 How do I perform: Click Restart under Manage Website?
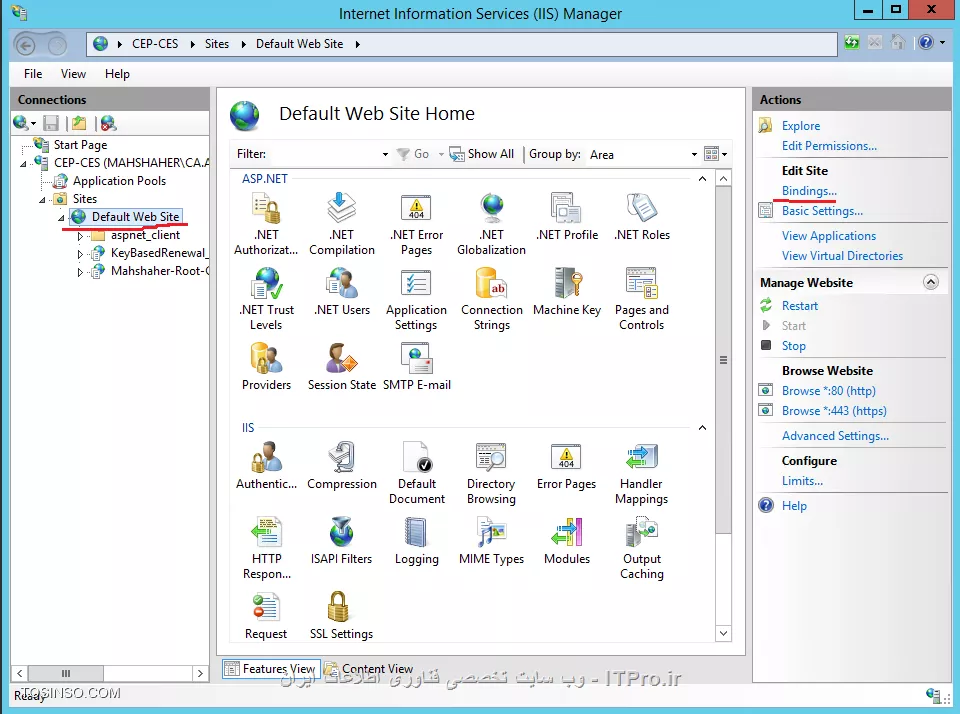point(800,306)
